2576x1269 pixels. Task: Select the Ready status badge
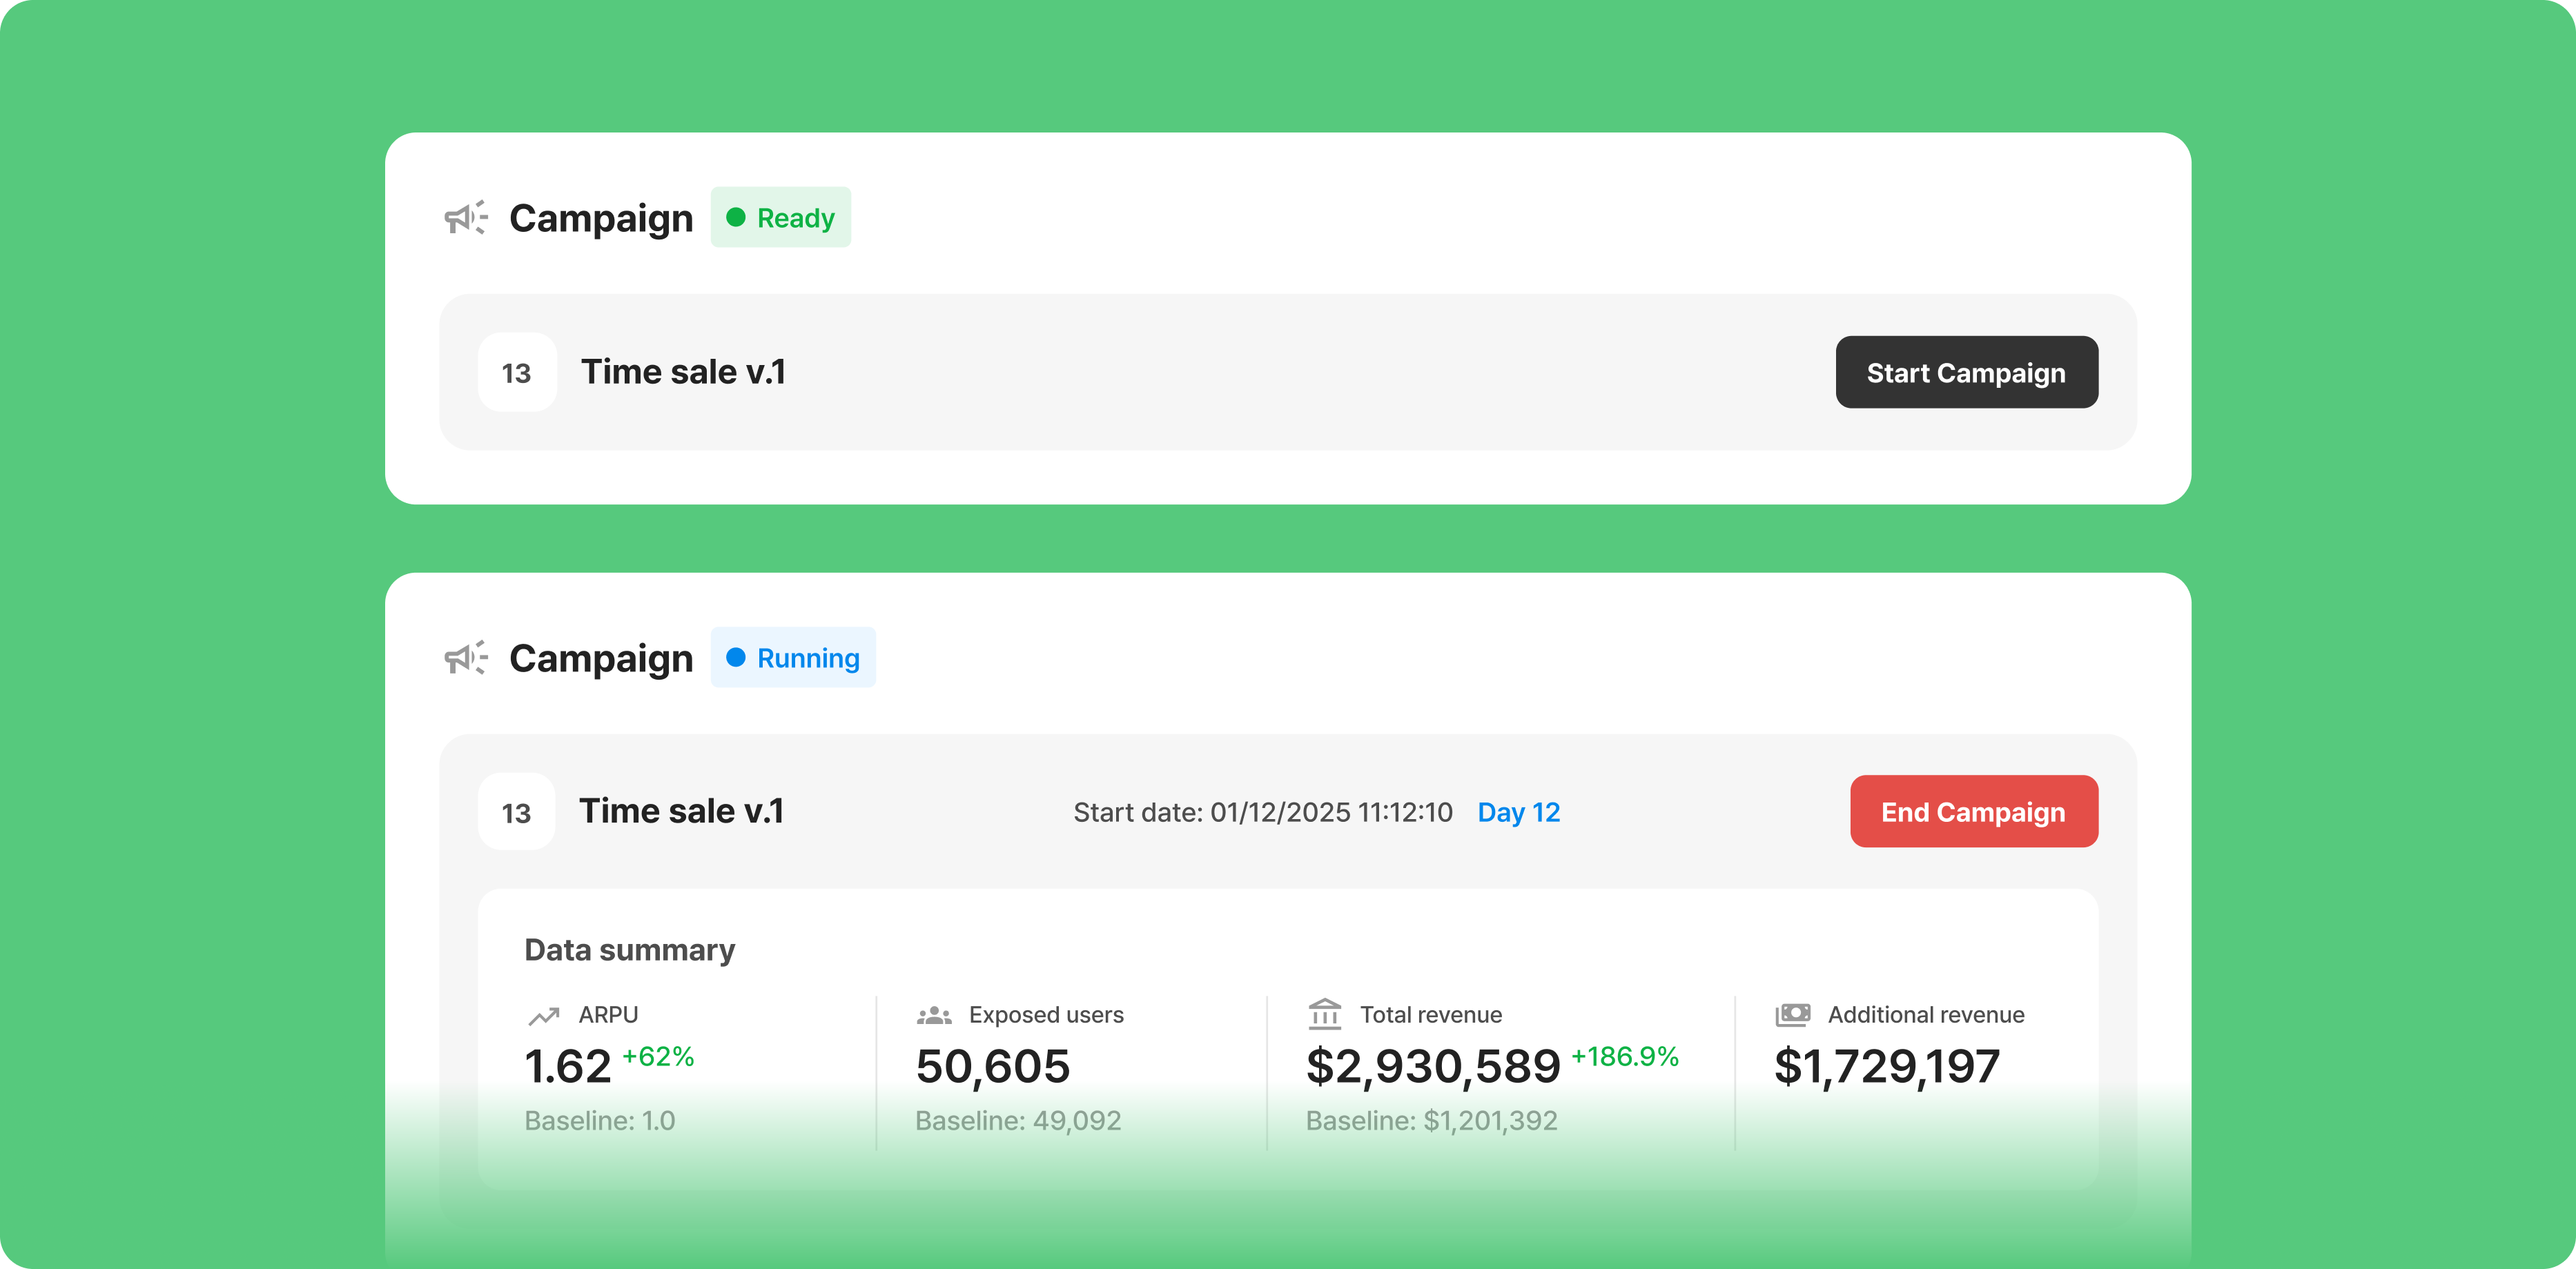click(x=780, y=217)
